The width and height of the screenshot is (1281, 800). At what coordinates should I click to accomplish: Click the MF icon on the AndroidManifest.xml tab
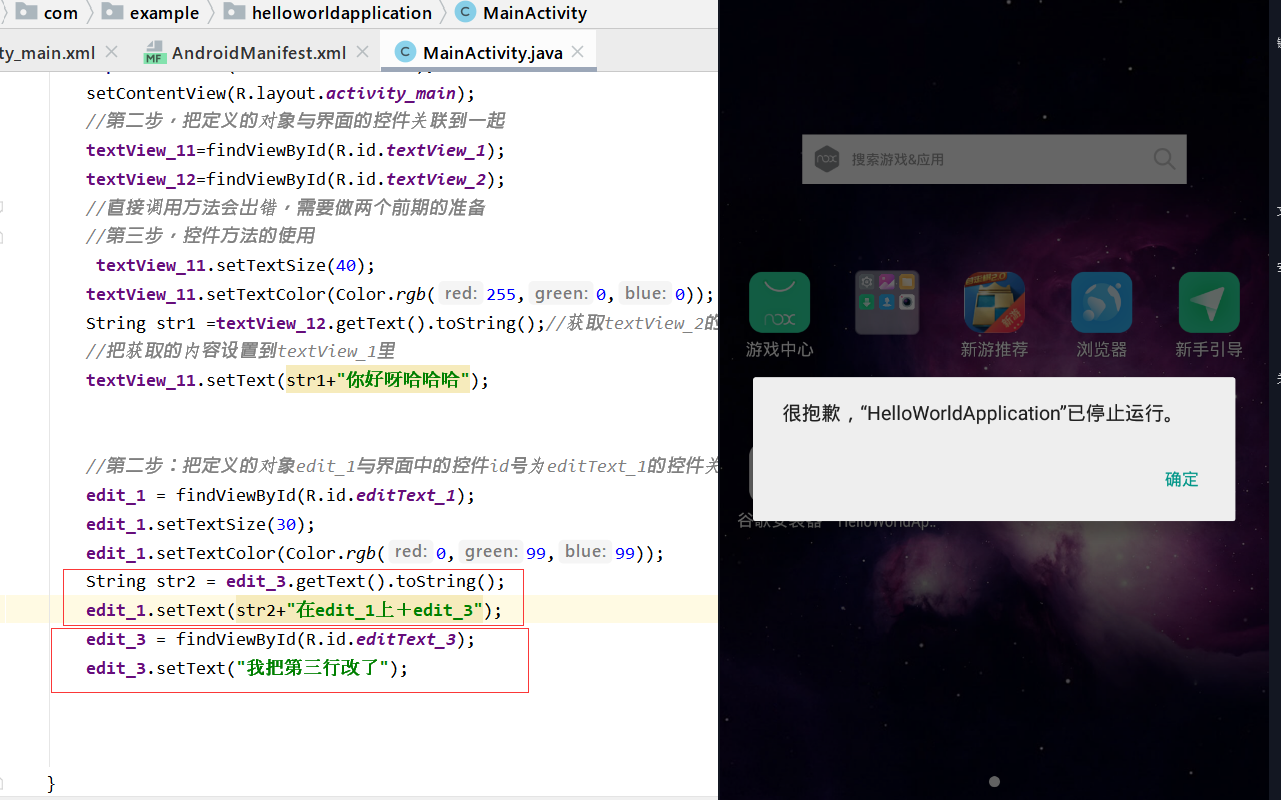pyautogui.click(x=155, y=50)
